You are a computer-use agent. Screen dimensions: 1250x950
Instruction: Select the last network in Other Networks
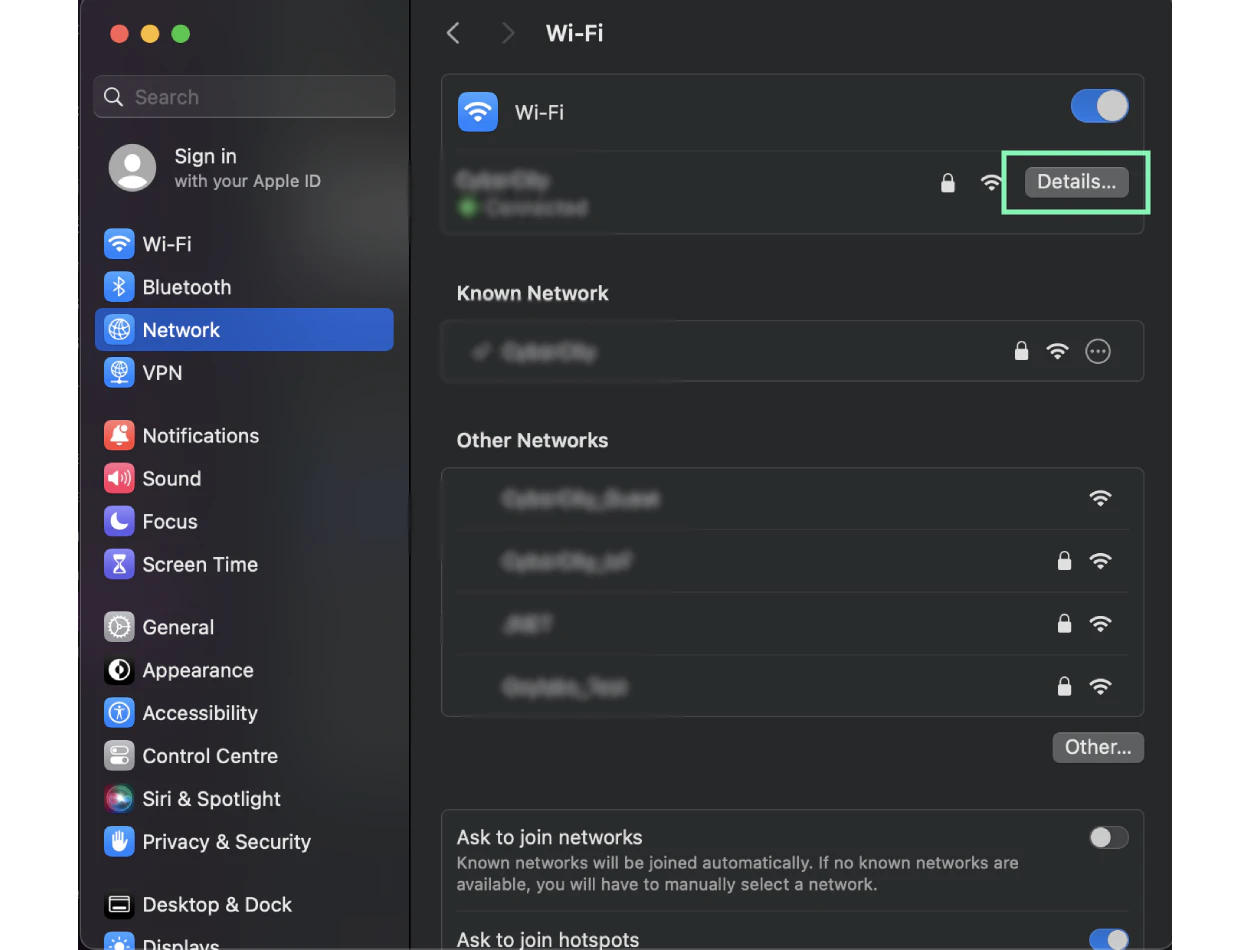click(x=792, y=686)
